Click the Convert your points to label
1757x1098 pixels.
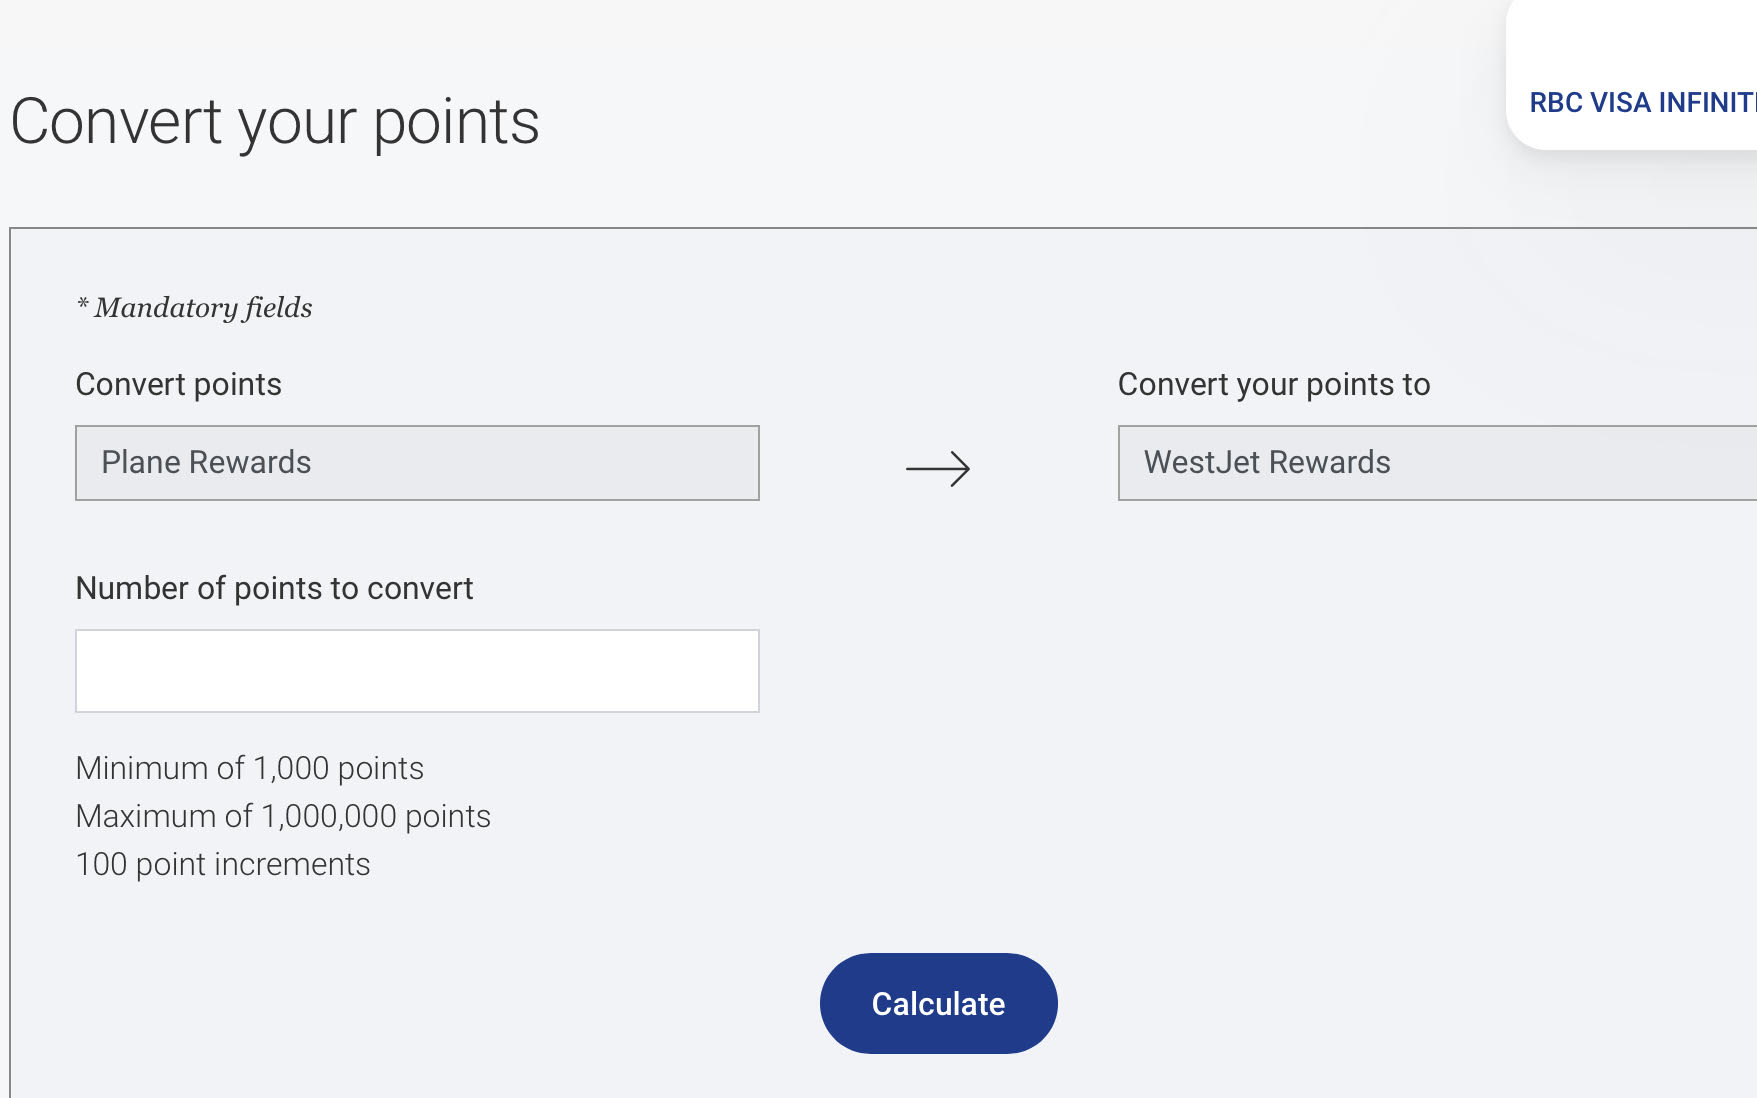point(1274,383)
